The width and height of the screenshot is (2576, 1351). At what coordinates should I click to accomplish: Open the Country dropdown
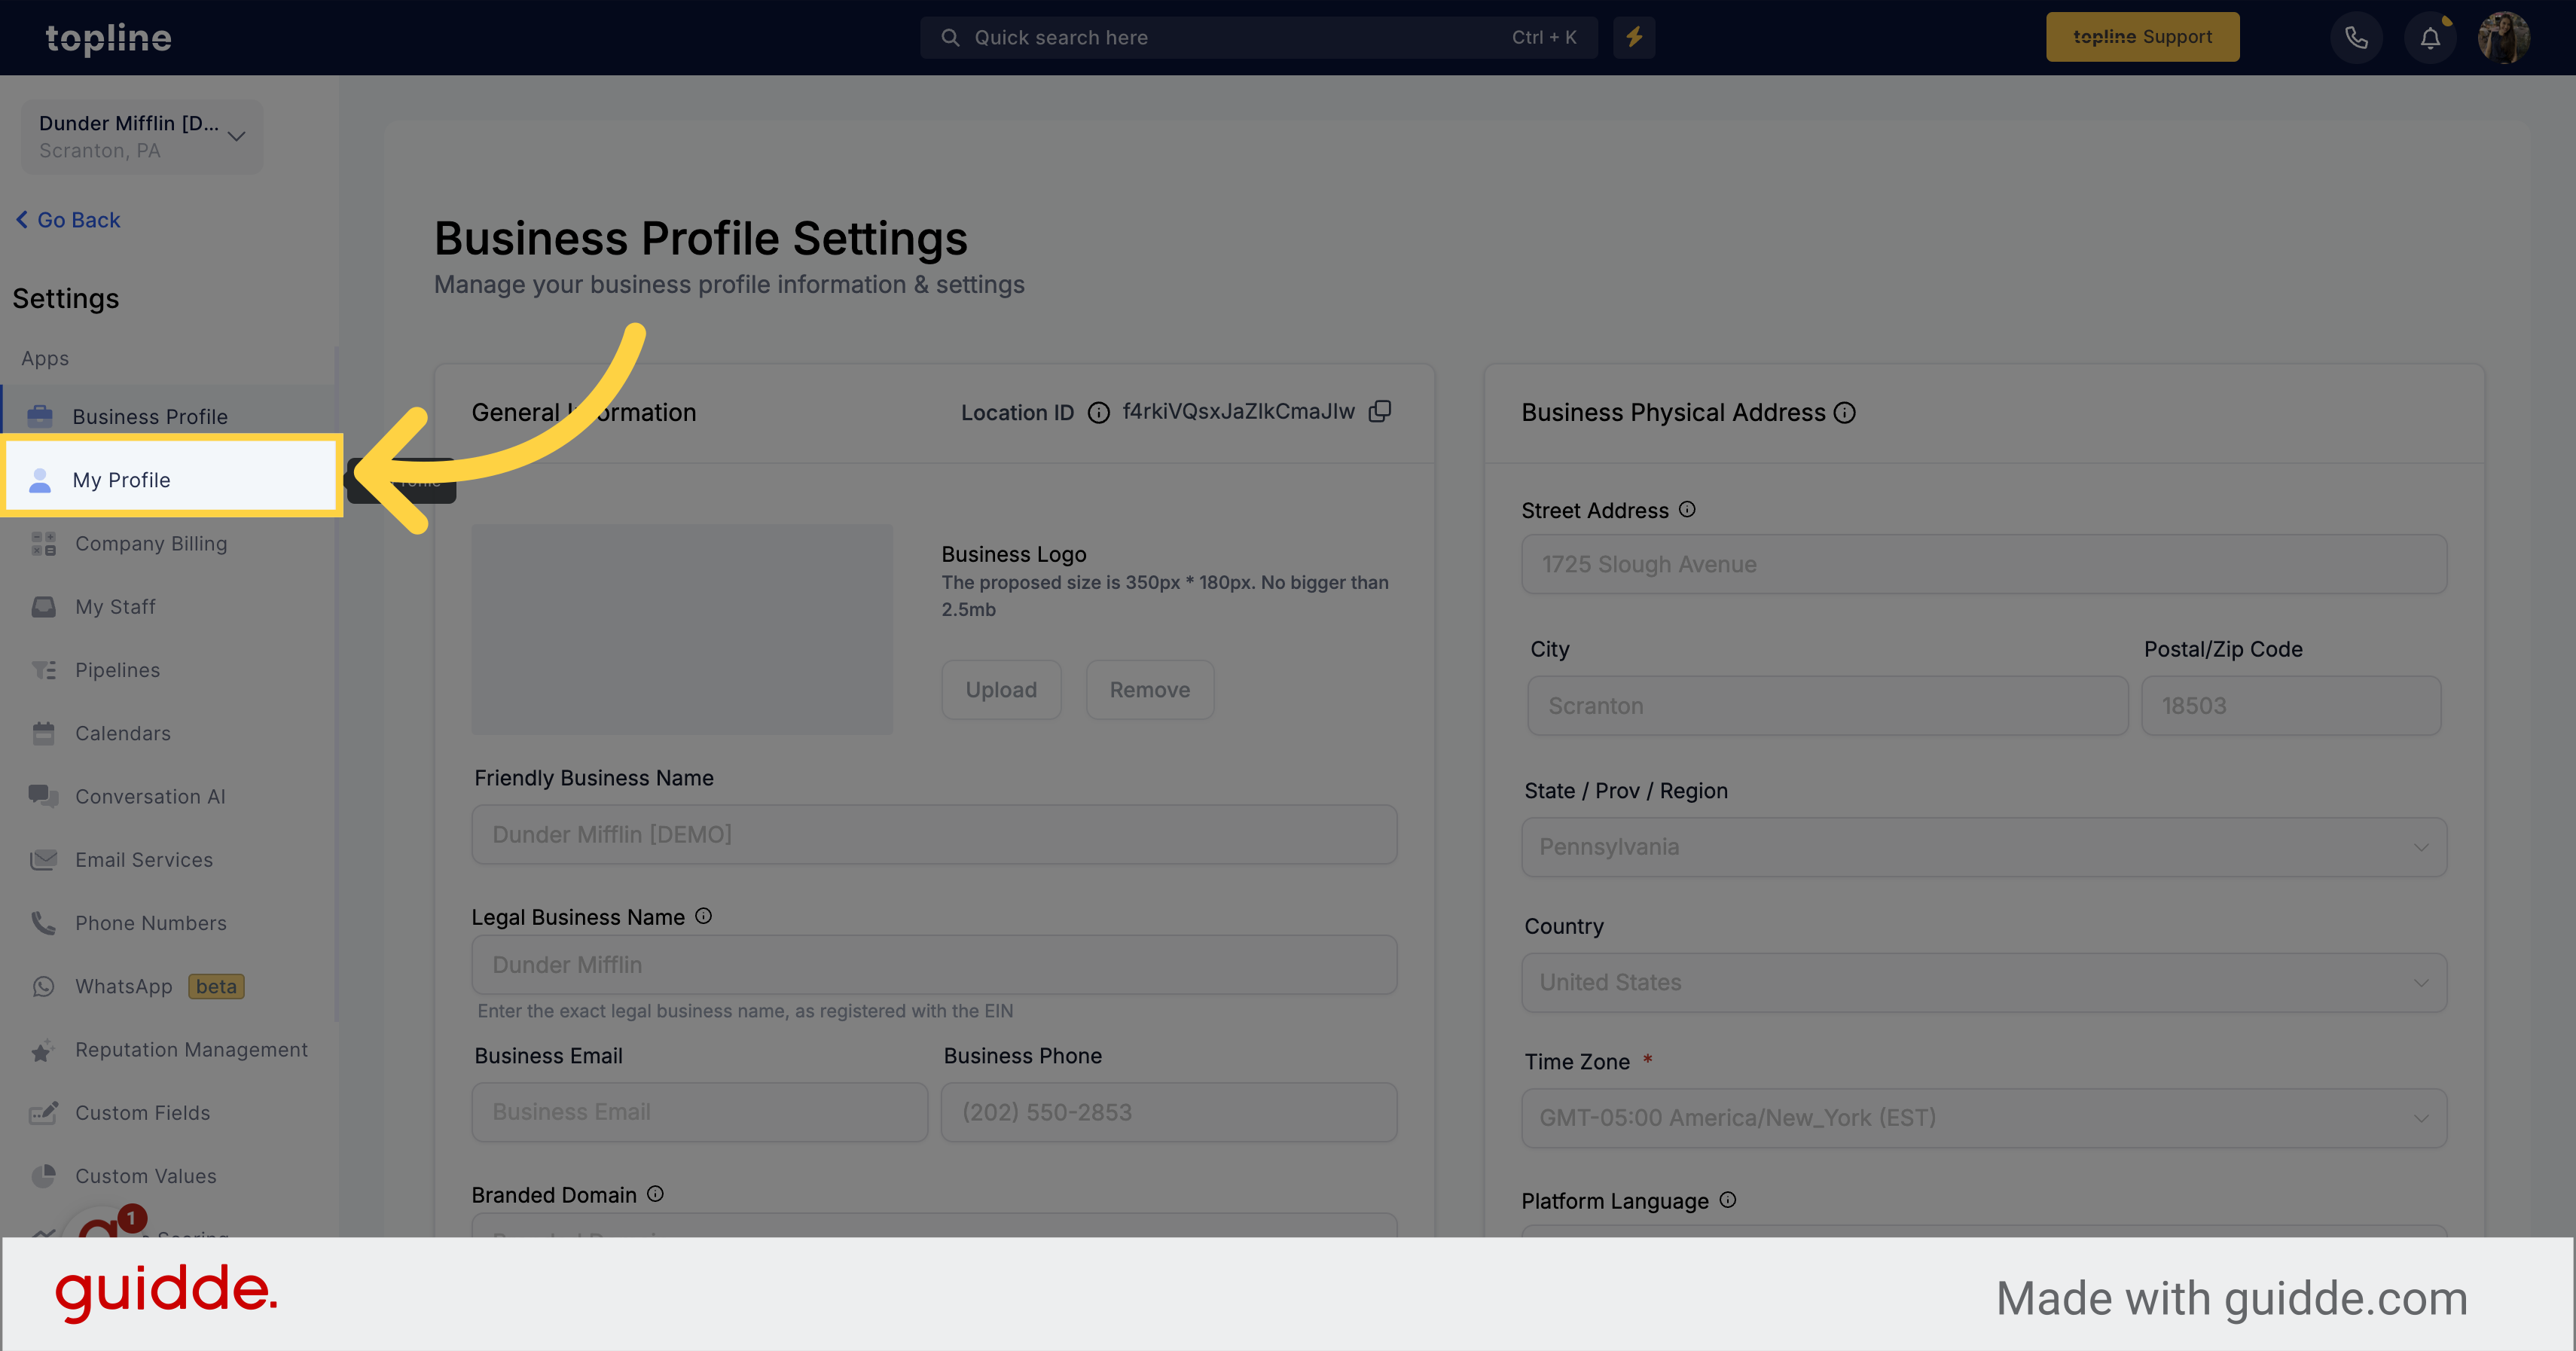pos(1984,982)
